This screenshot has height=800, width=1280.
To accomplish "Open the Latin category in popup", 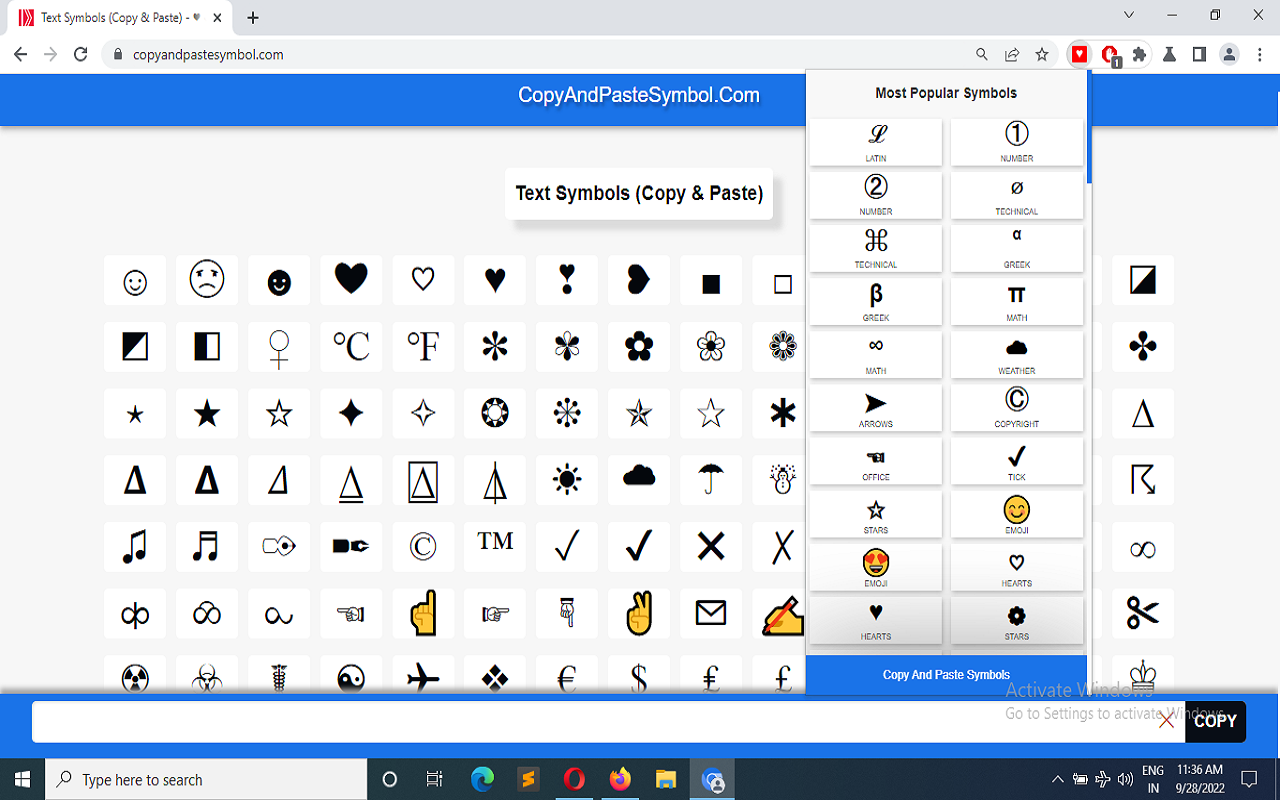I will pos(876,142).
